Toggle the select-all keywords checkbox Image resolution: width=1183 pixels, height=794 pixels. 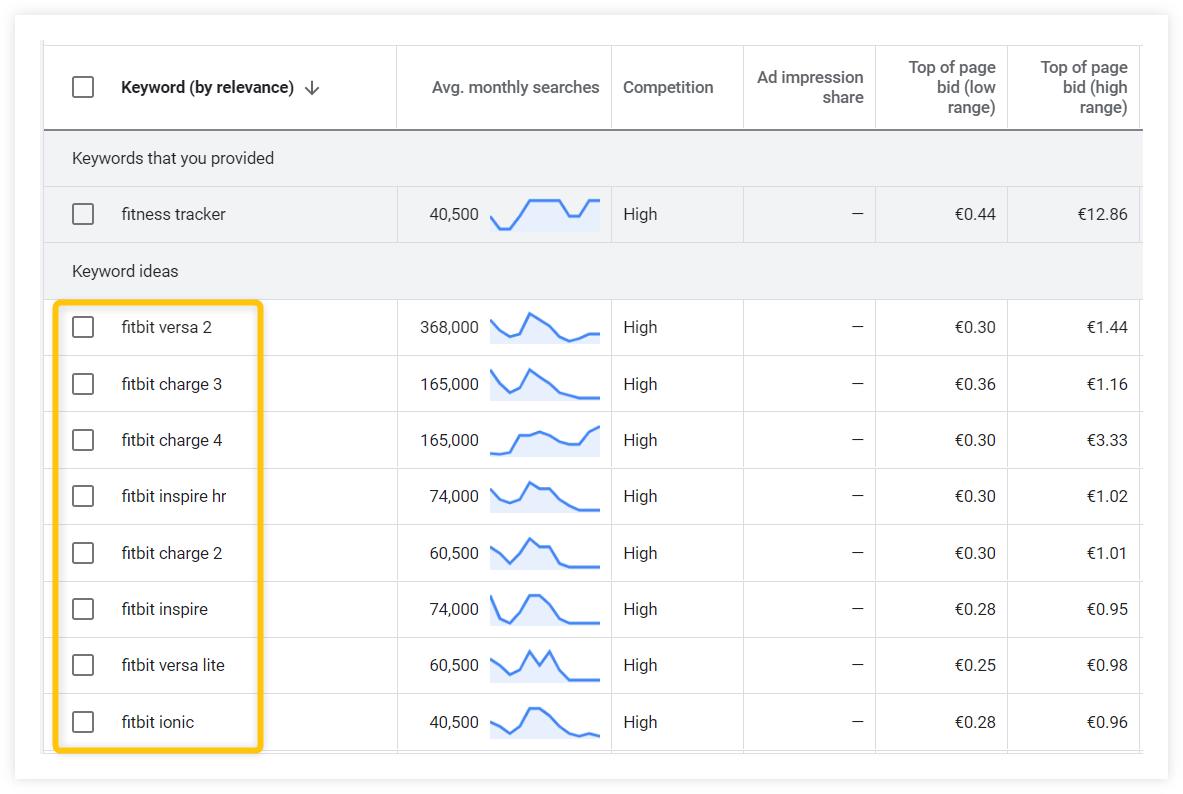tap(83, 87)
